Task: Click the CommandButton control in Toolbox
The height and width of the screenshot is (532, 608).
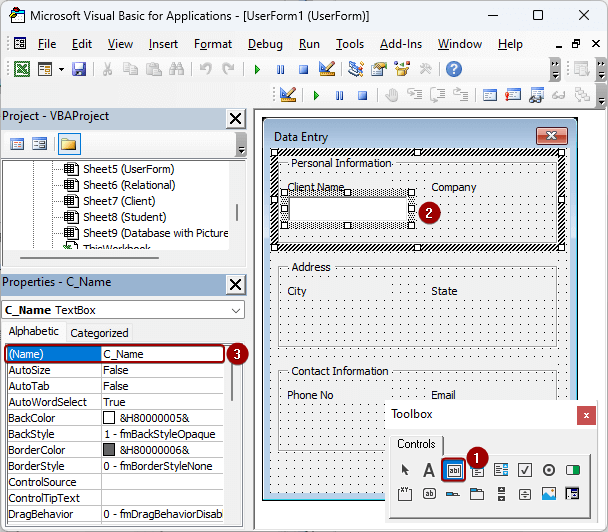Action: coord(429,493)
